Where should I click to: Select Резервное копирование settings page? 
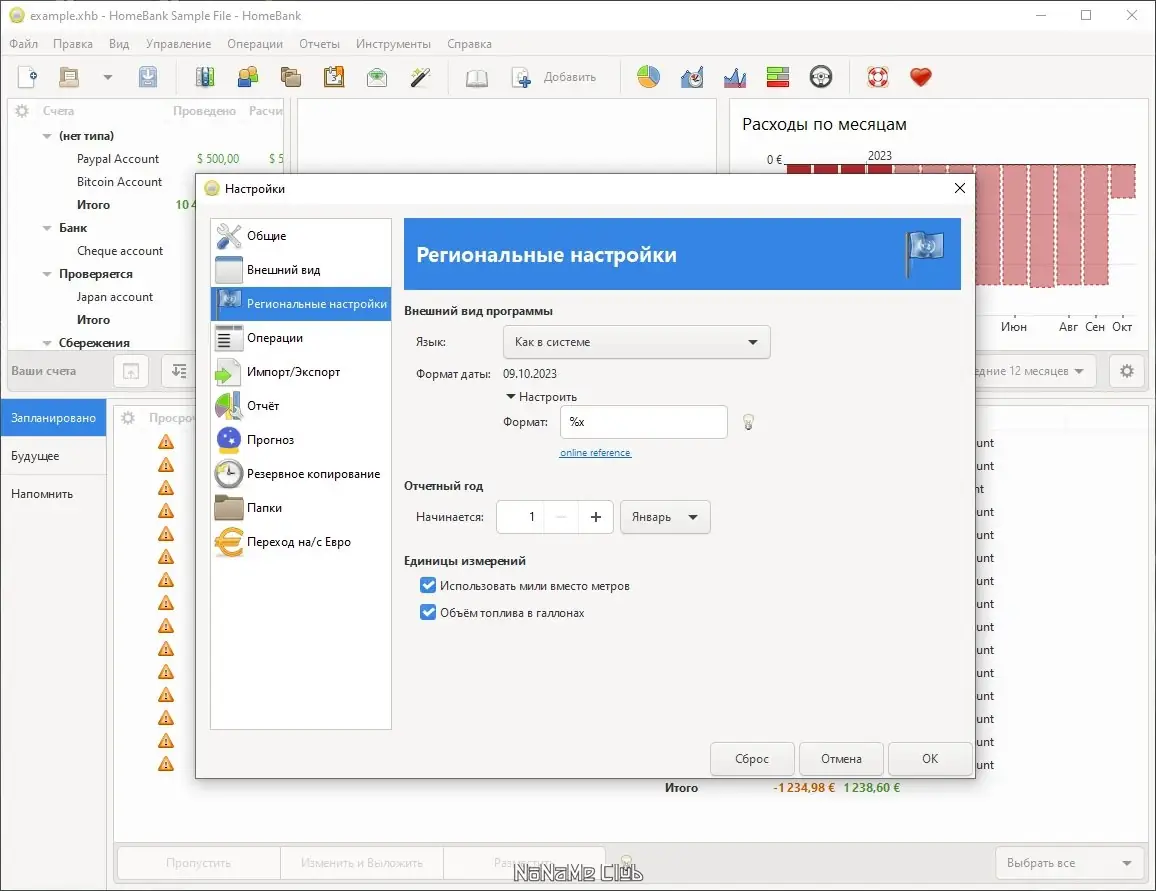pyautogui.click(x=301, y=474)
